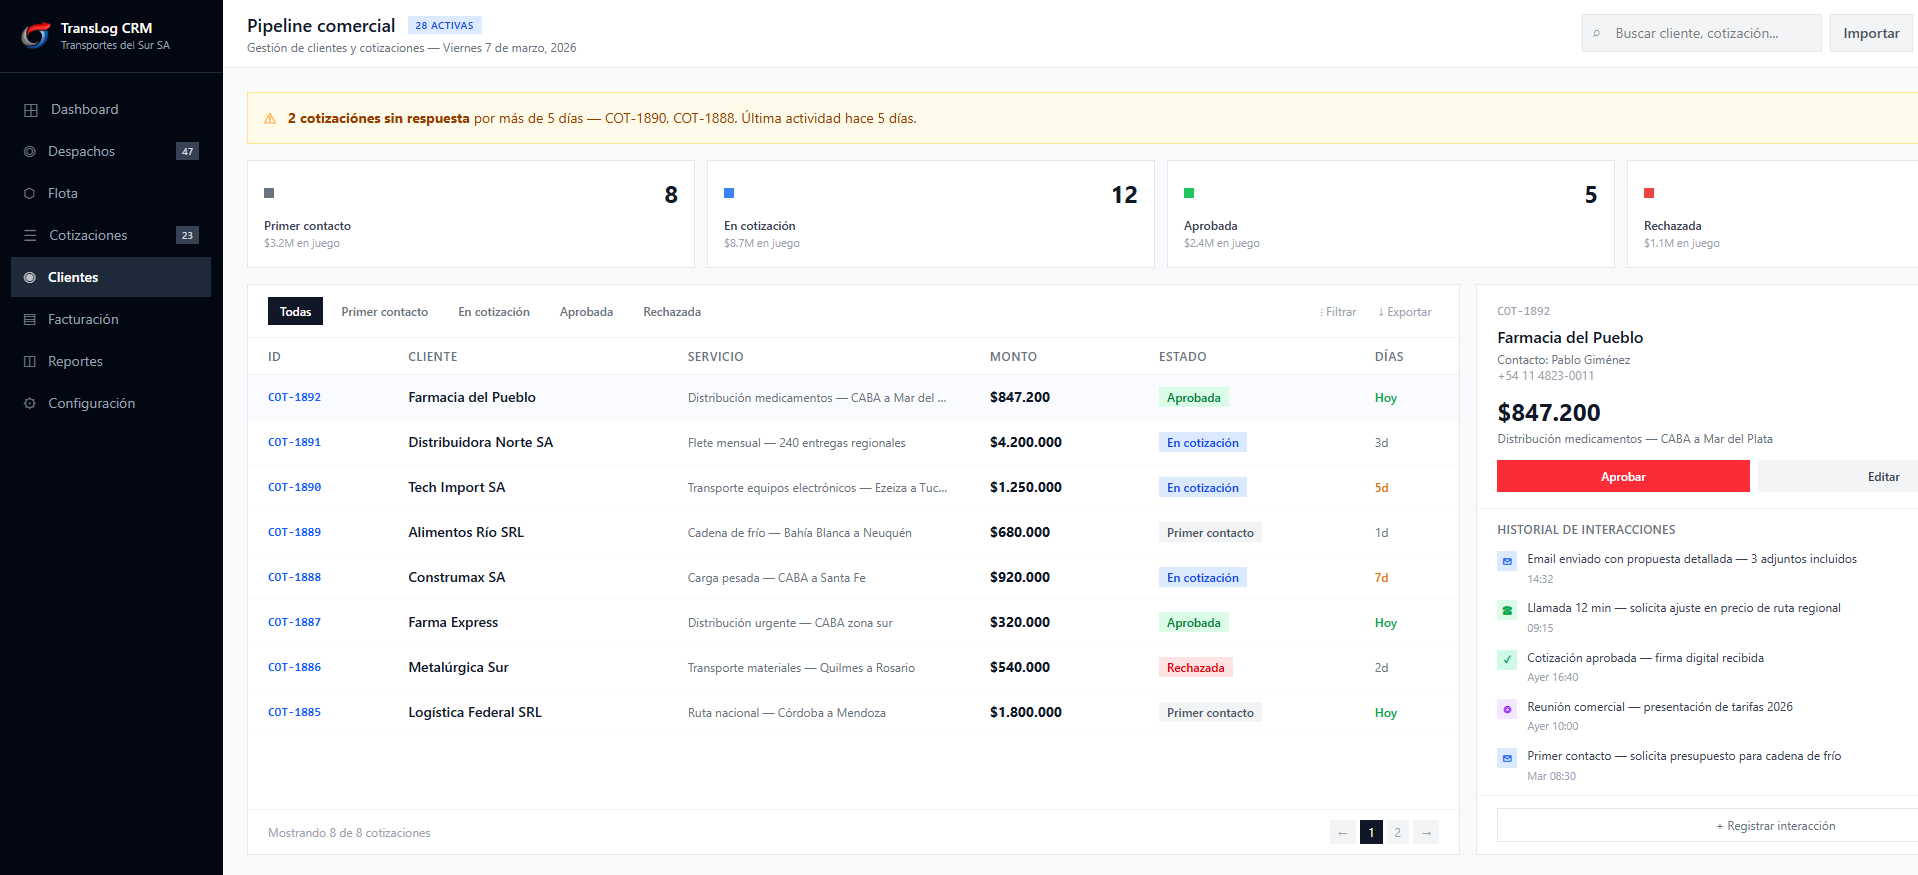Click the Facturación sidebar icon

click(30, 320)
